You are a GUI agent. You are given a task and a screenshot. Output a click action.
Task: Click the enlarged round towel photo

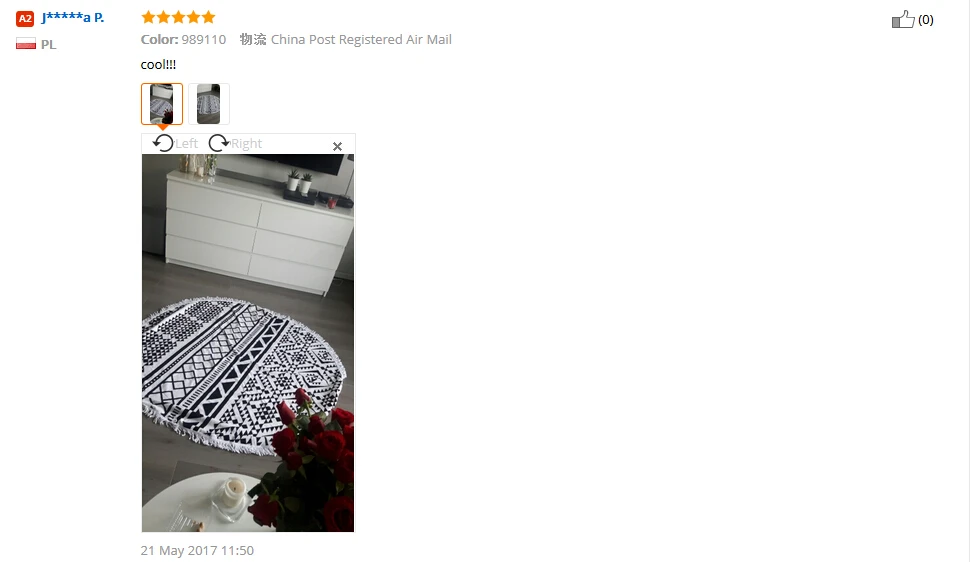click(248, 343)
